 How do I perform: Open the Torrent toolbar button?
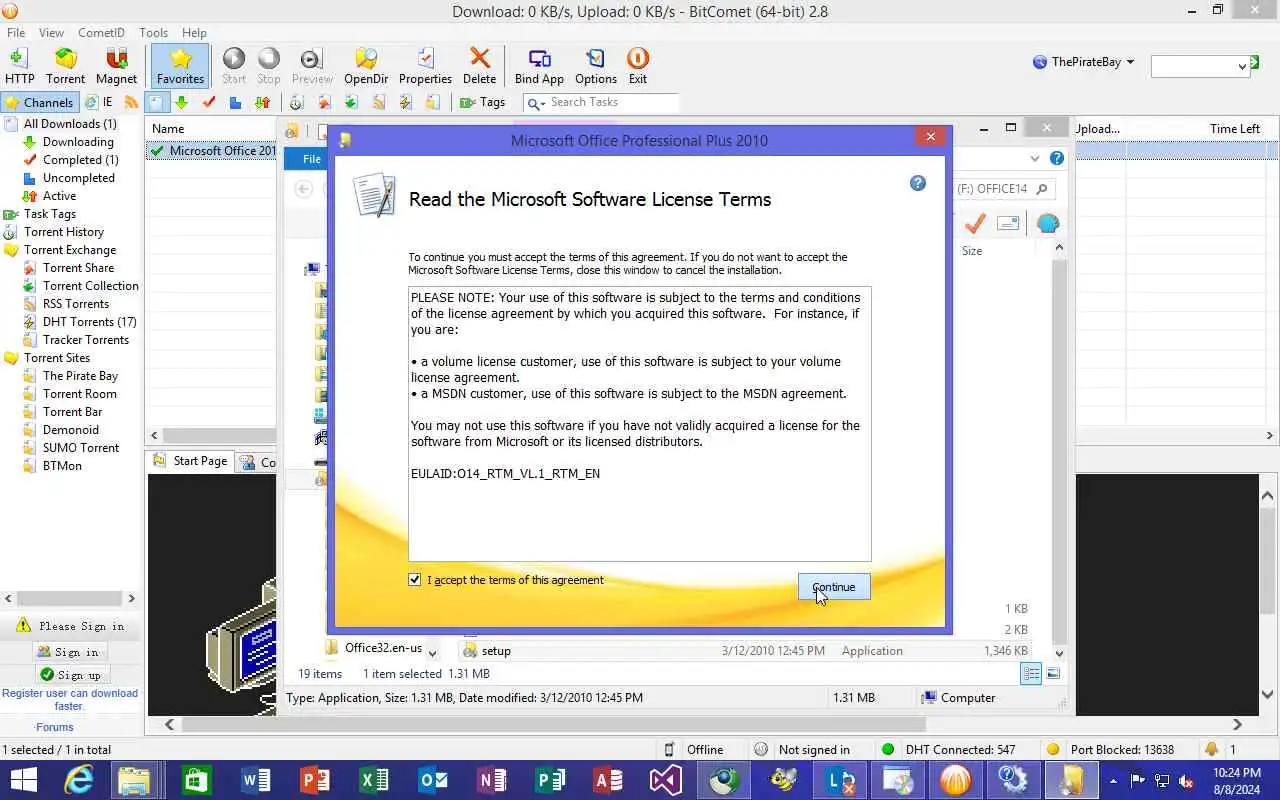[65, 66]
